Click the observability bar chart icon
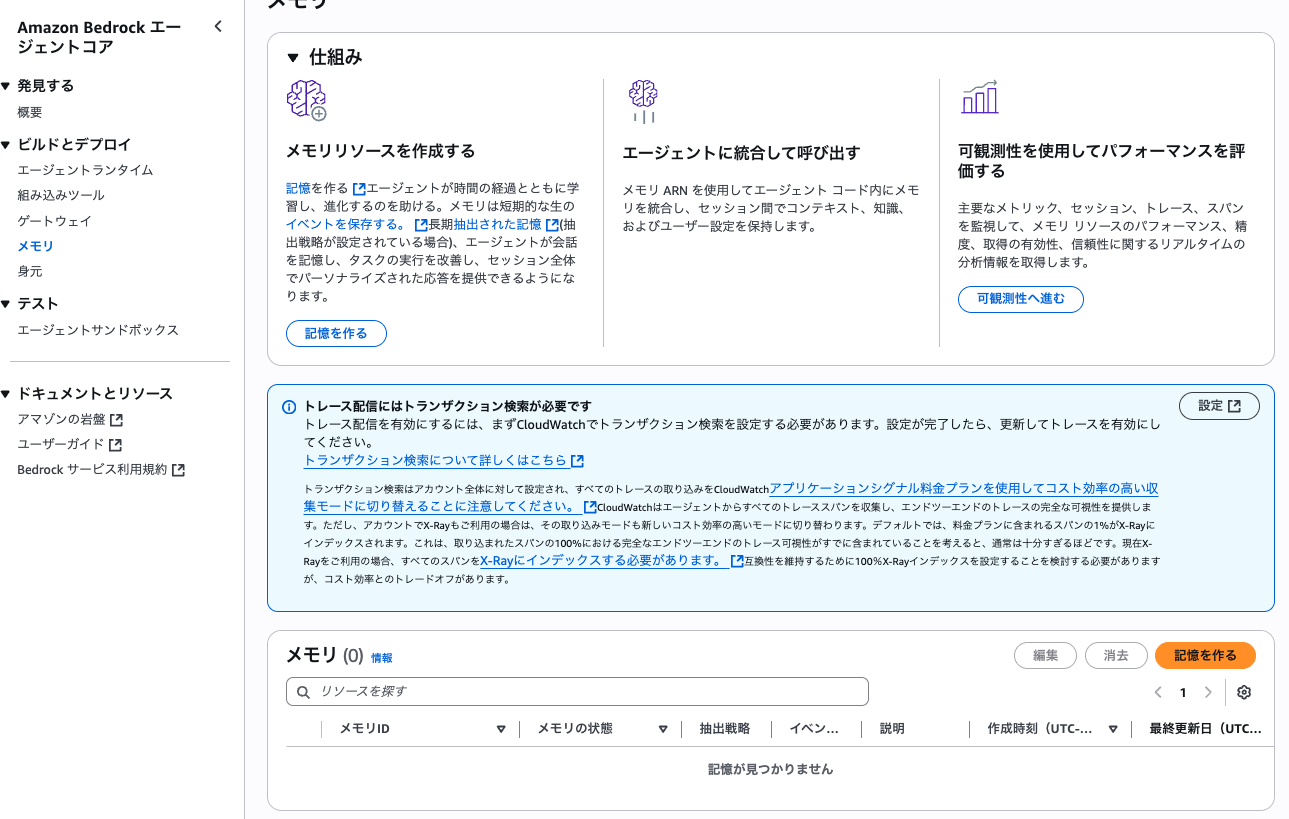Image resolution: width=1289 pixels, height=819 pixels. pos(979,98)
